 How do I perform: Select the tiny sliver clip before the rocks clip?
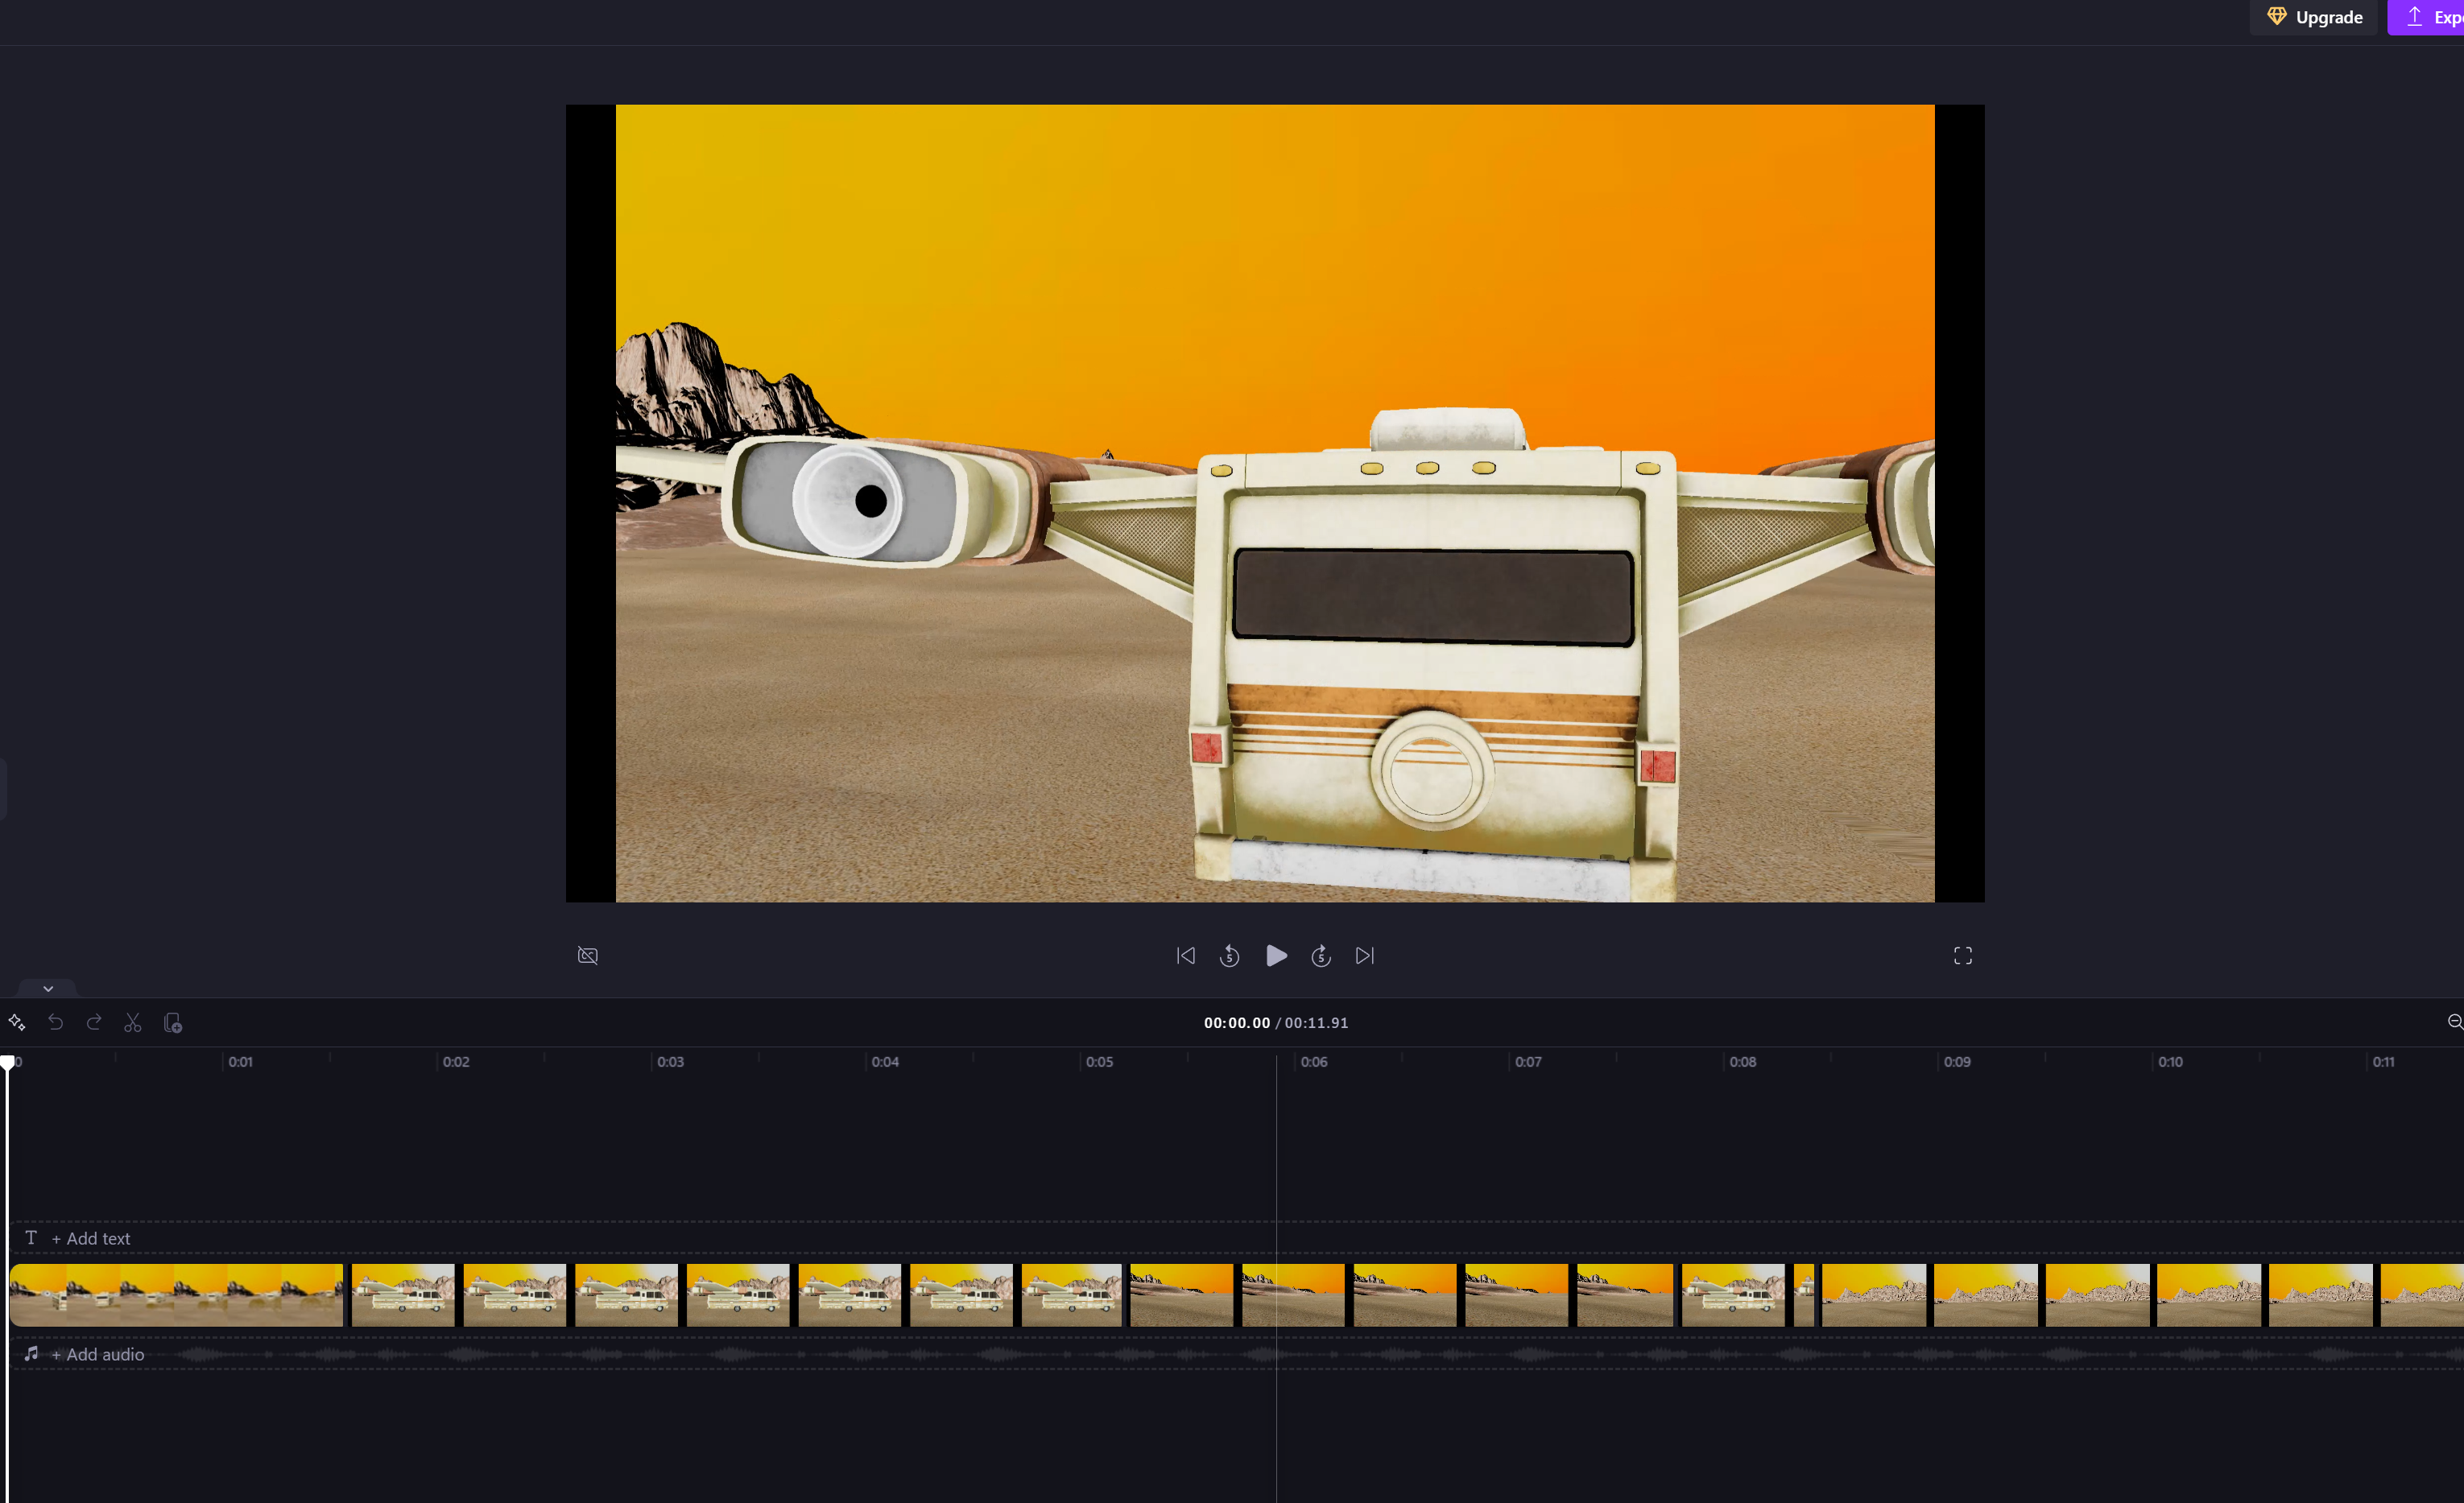click(x=1803, y=1295)
